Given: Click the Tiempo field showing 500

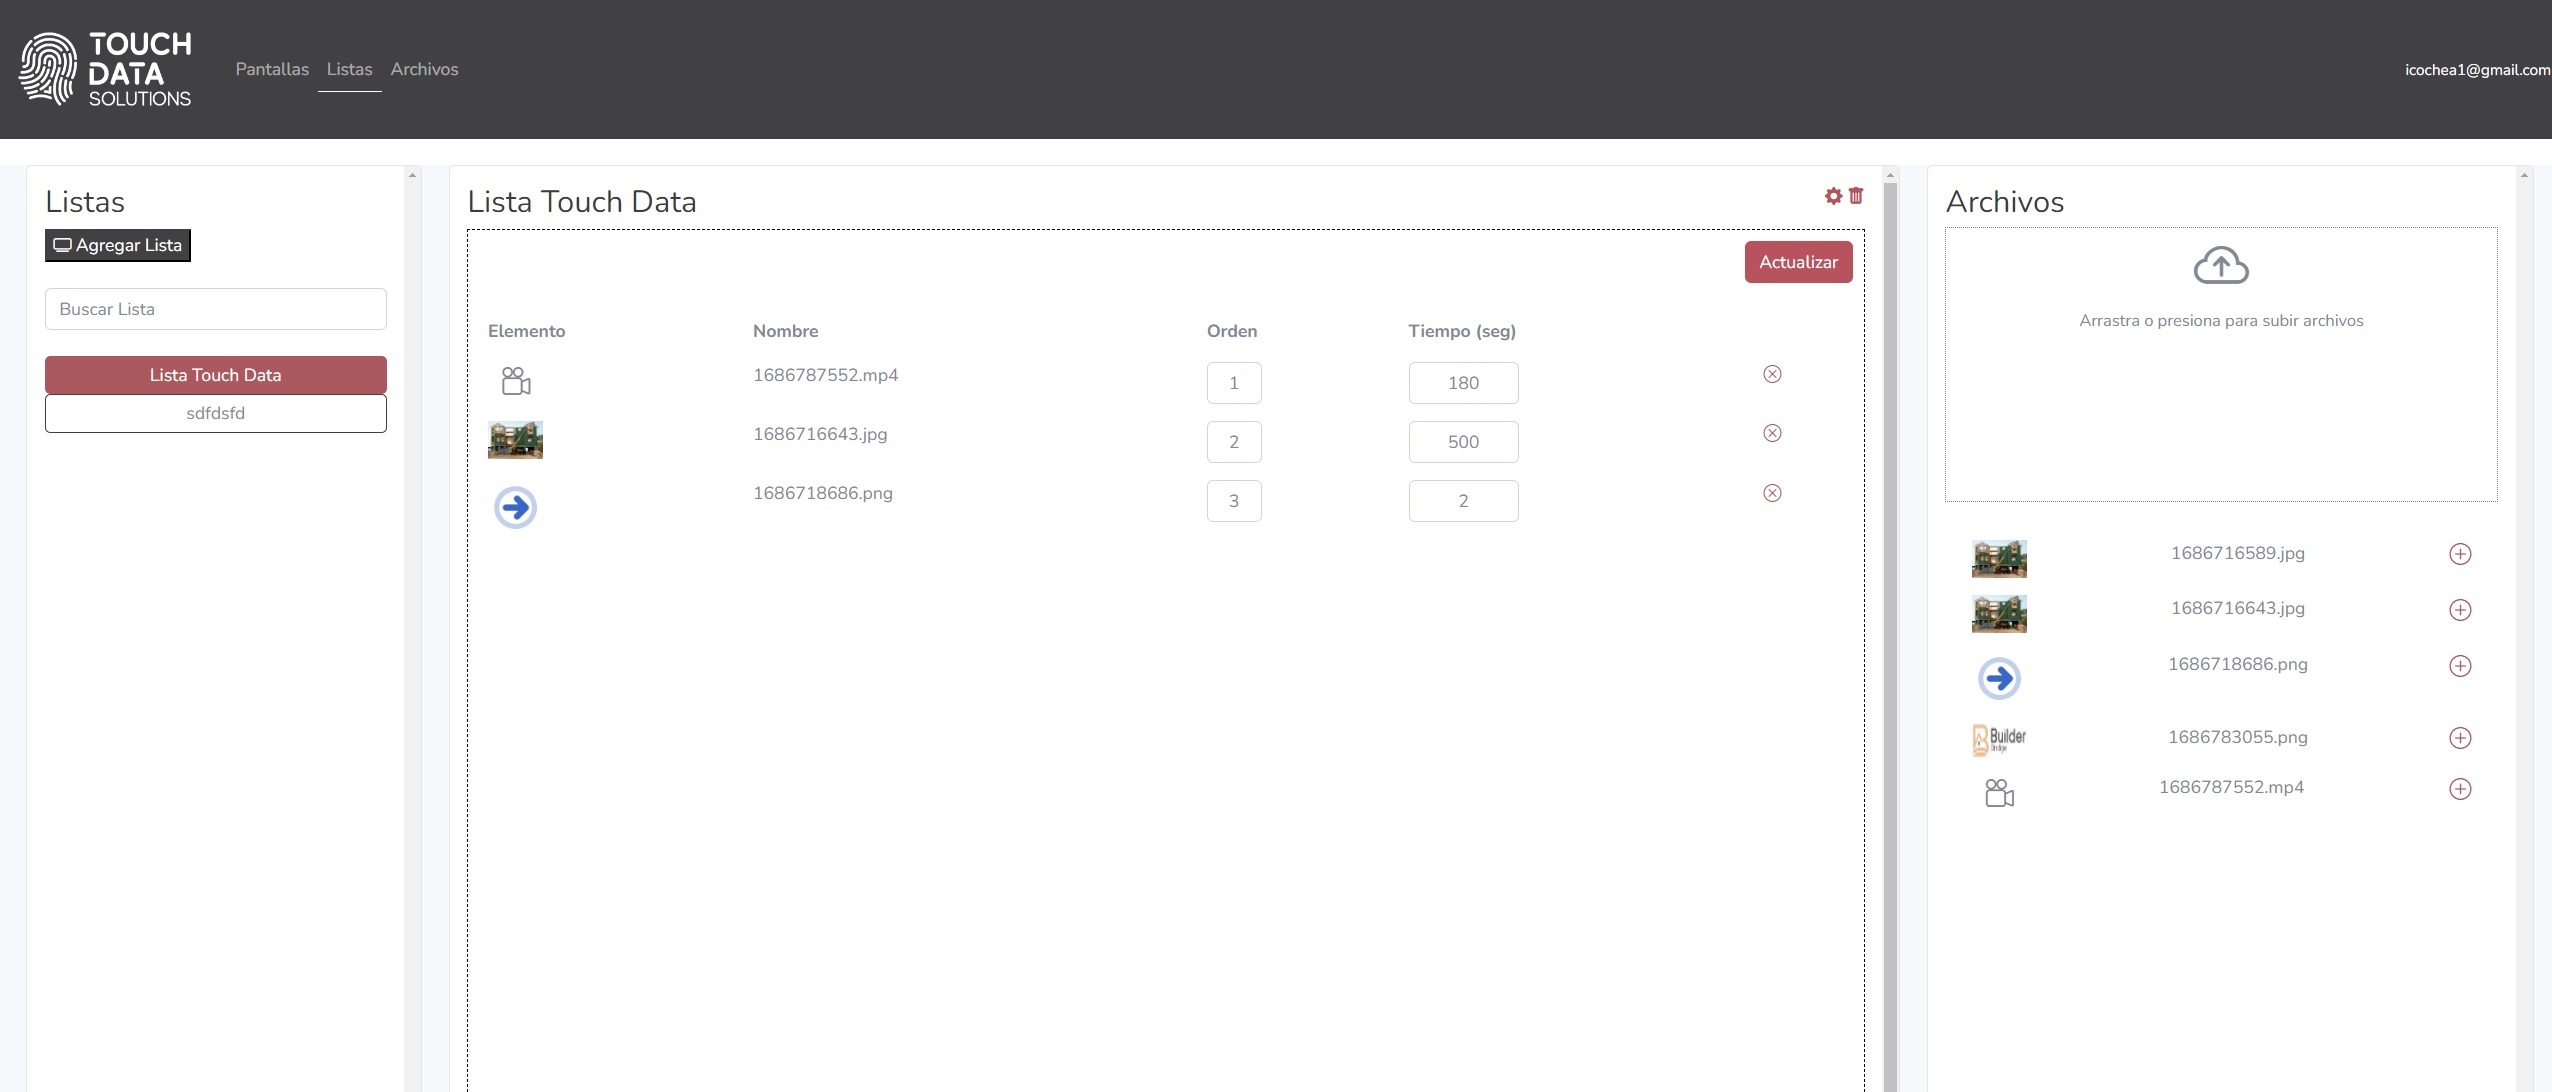Looking at the screenshot, I should tap(1463, 442).
